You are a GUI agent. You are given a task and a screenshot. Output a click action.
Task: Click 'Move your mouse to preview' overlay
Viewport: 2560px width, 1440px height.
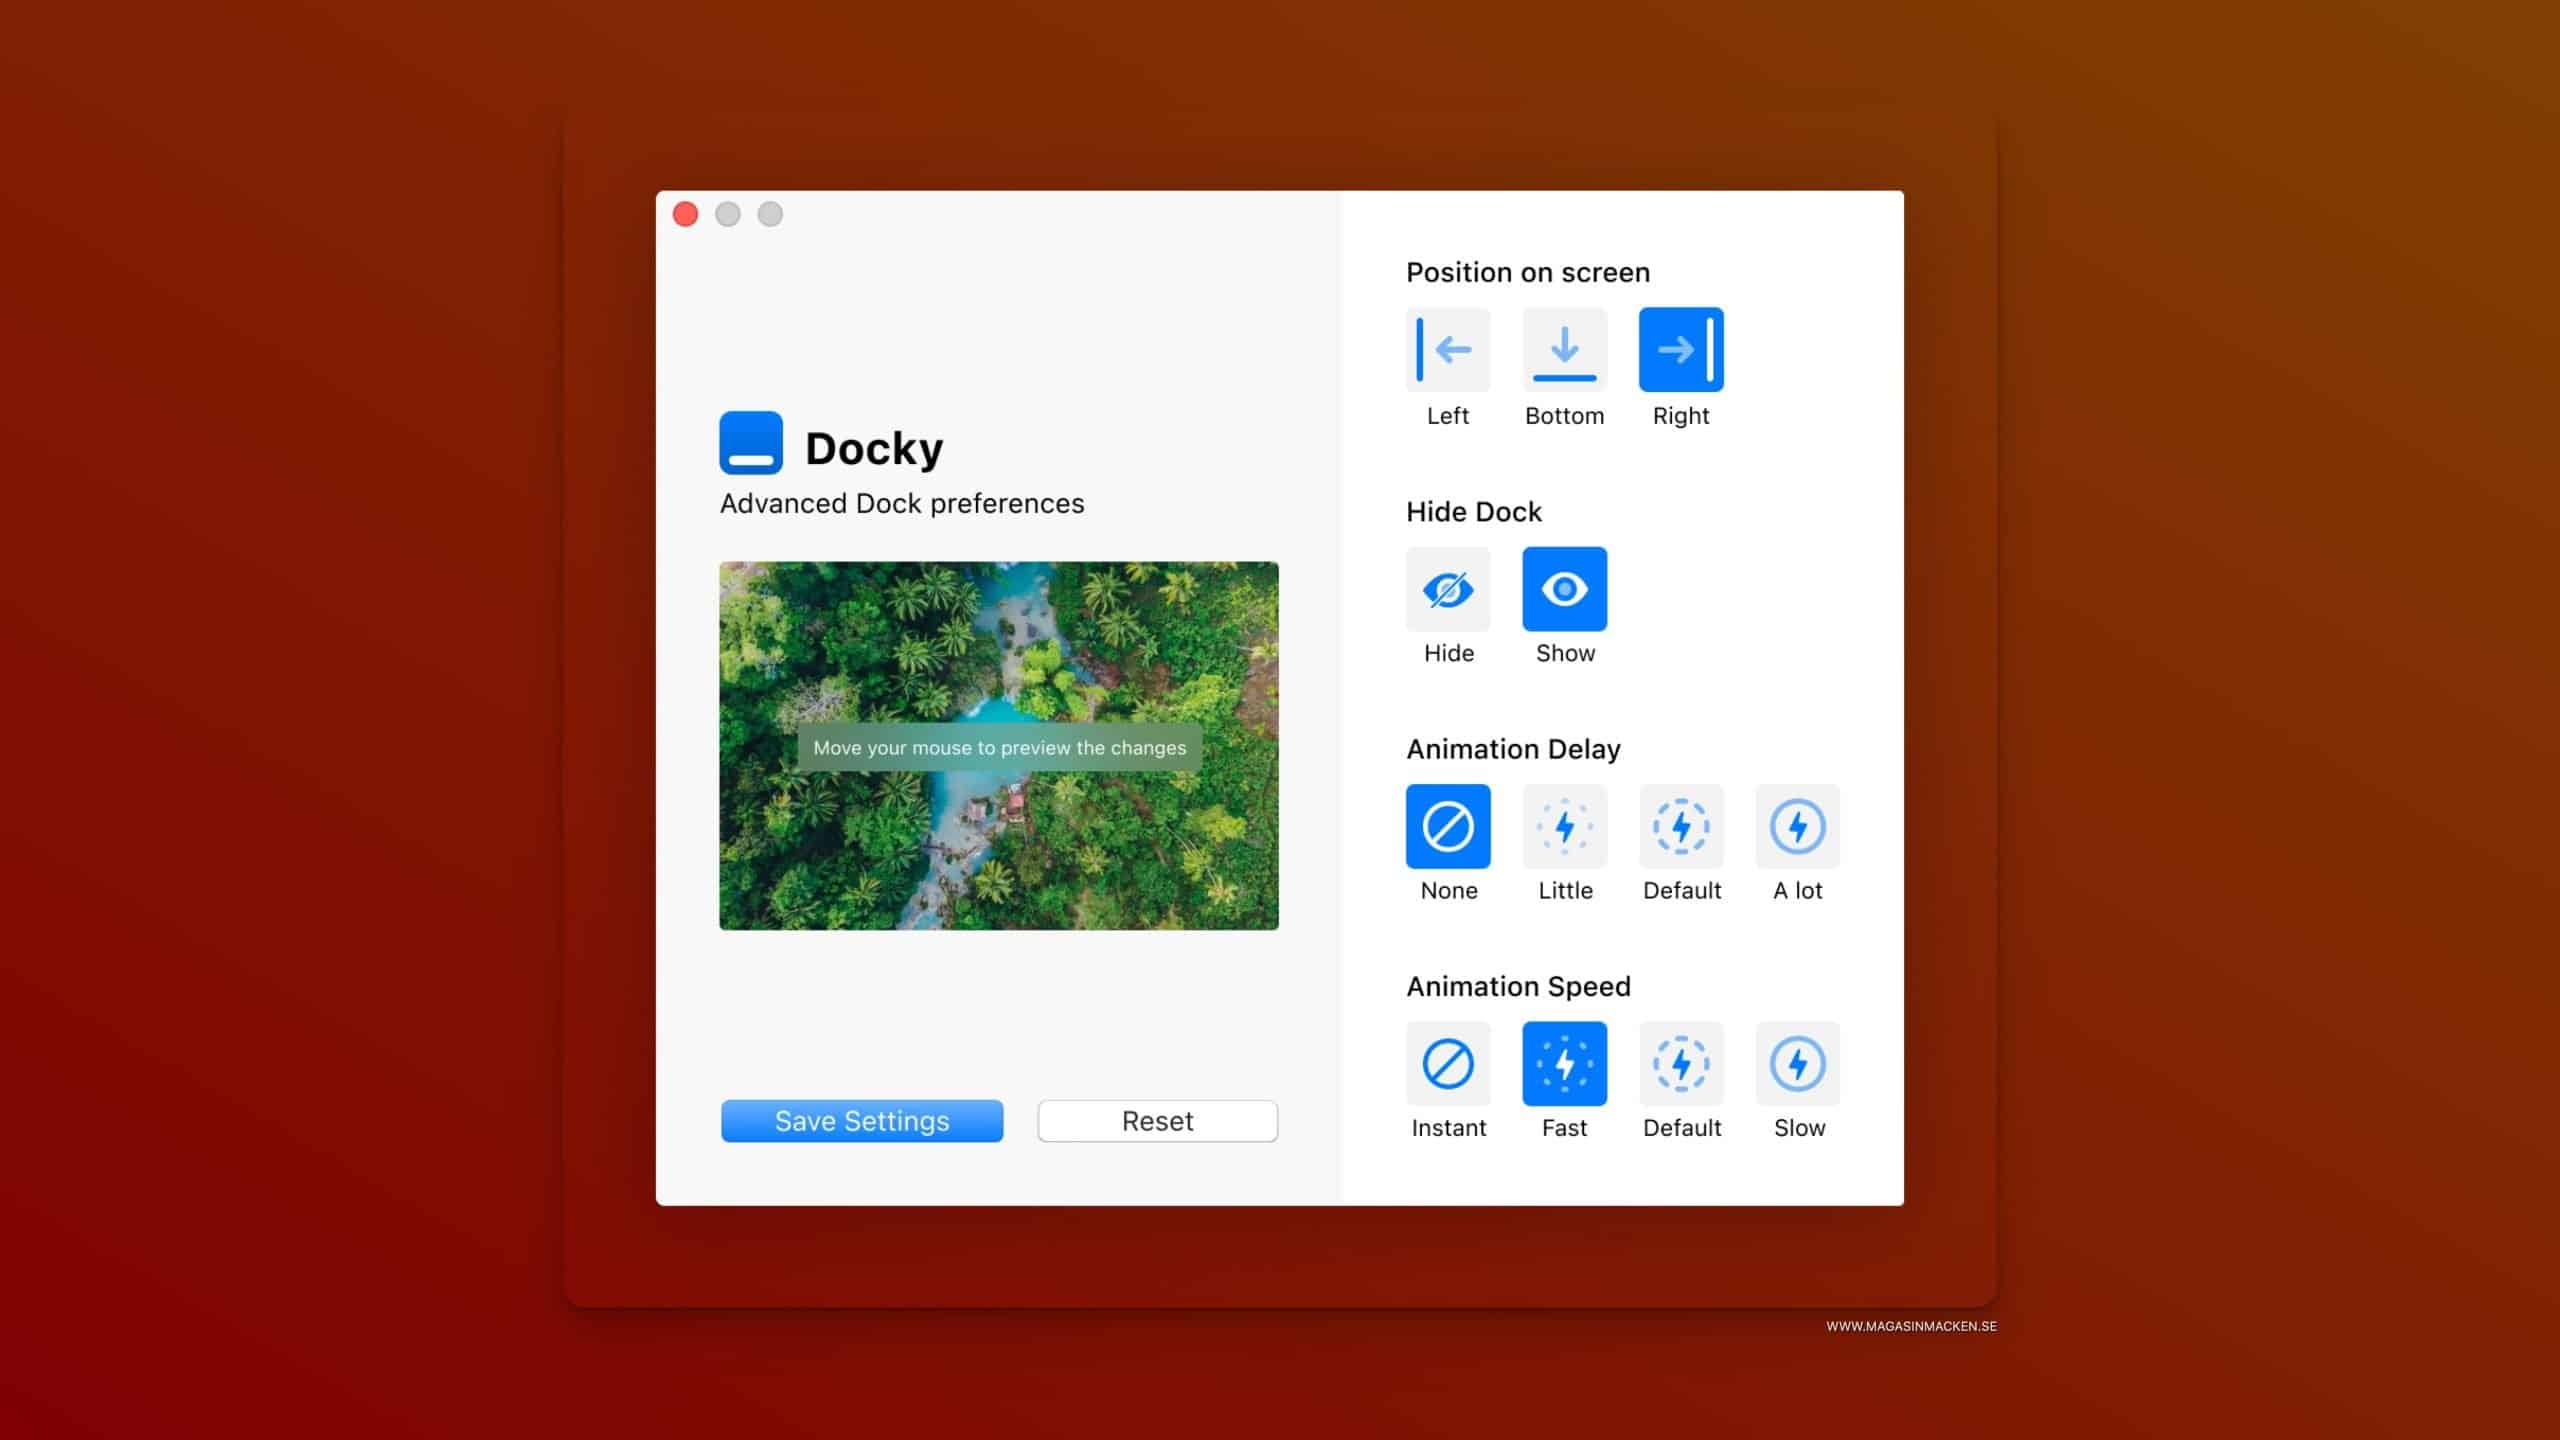point(999,747)
